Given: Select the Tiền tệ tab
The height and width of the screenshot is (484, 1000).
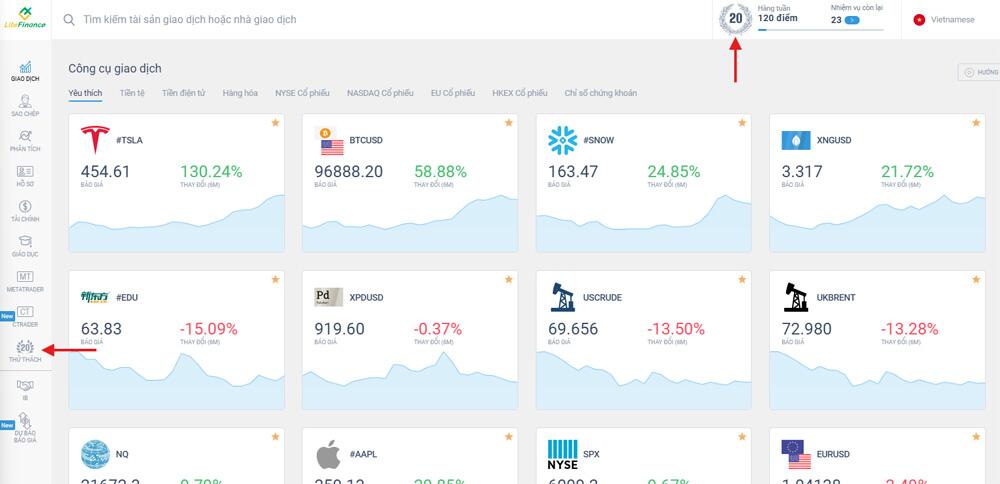Looking at the screenshot, I should point(132,93).
